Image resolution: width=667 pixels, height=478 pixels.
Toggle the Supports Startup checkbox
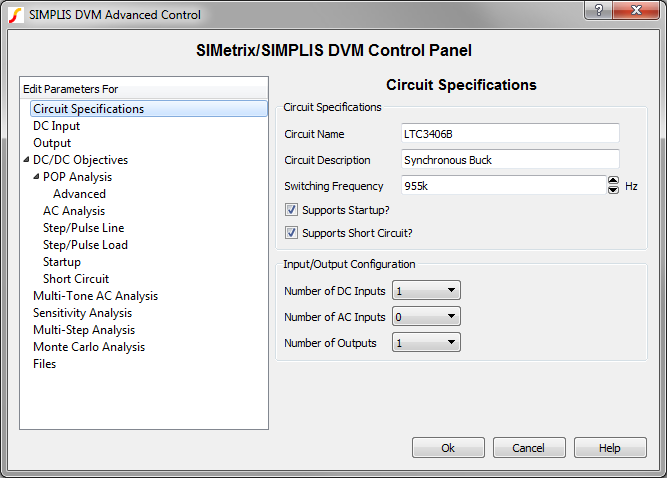pos(291,210)
